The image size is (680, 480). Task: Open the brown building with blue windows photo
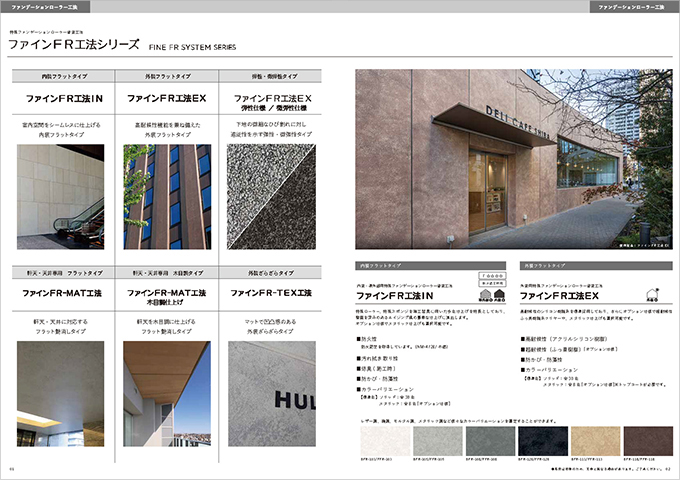point(167,196)
